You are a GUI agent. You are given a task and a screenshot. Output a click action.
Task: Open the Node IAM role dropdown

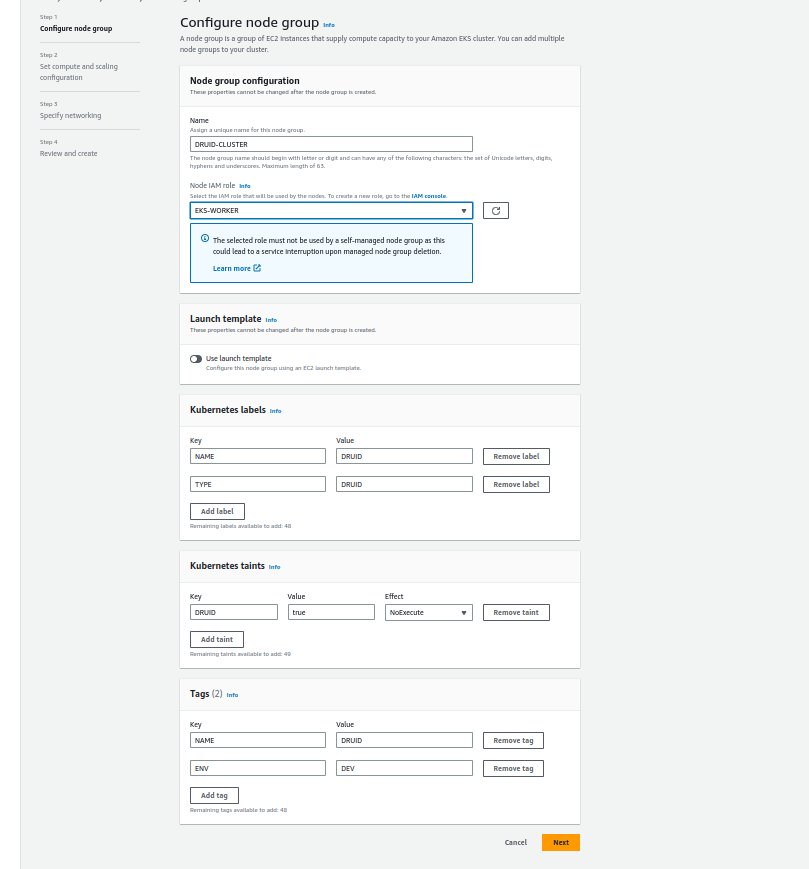tap(330, 211)
